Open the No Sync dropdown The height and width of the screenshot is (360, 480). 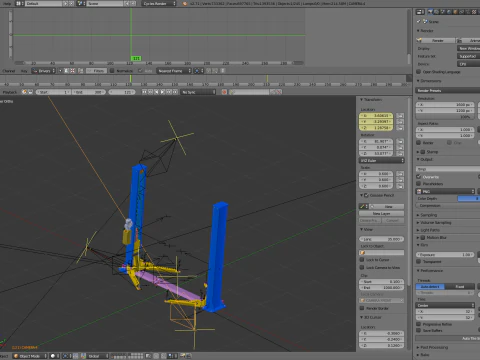[198, 92]
